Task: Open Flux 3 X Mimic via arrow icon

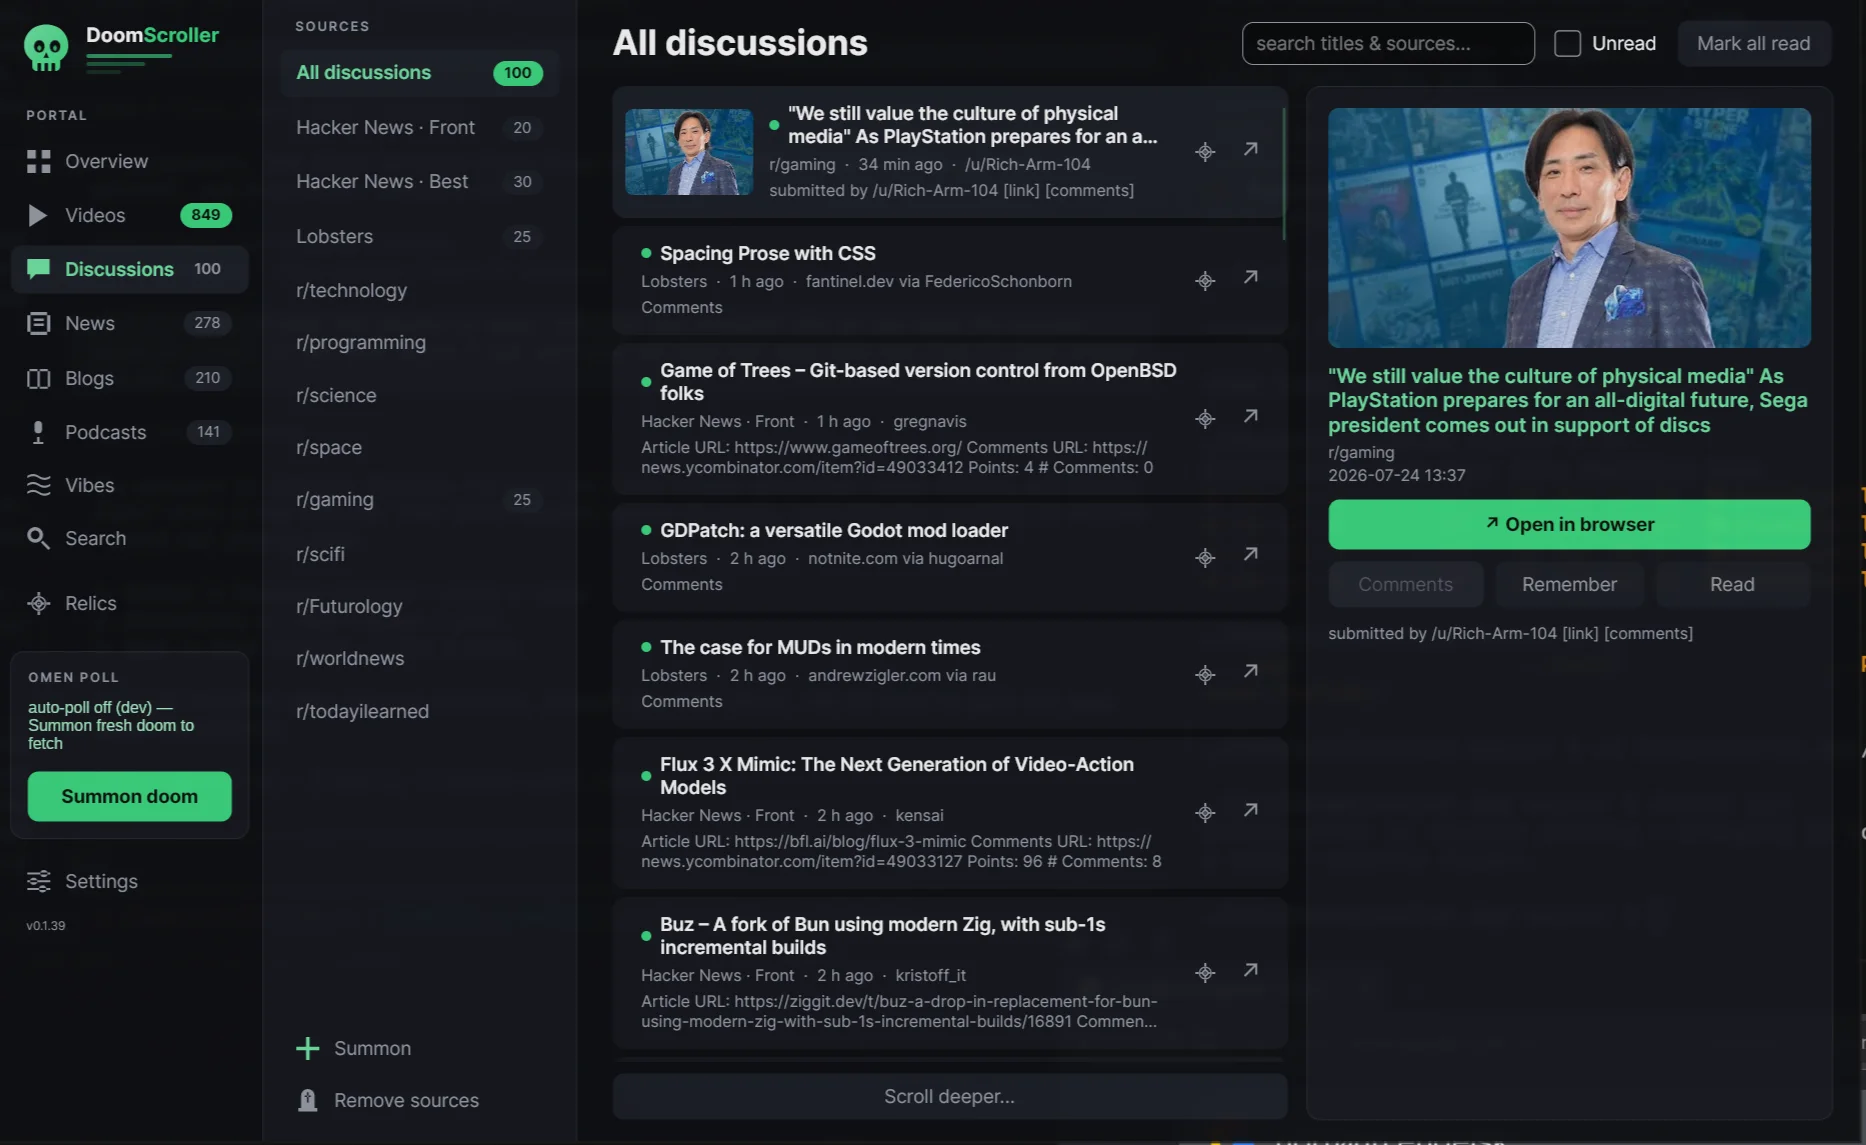Action: (1251, 810)
